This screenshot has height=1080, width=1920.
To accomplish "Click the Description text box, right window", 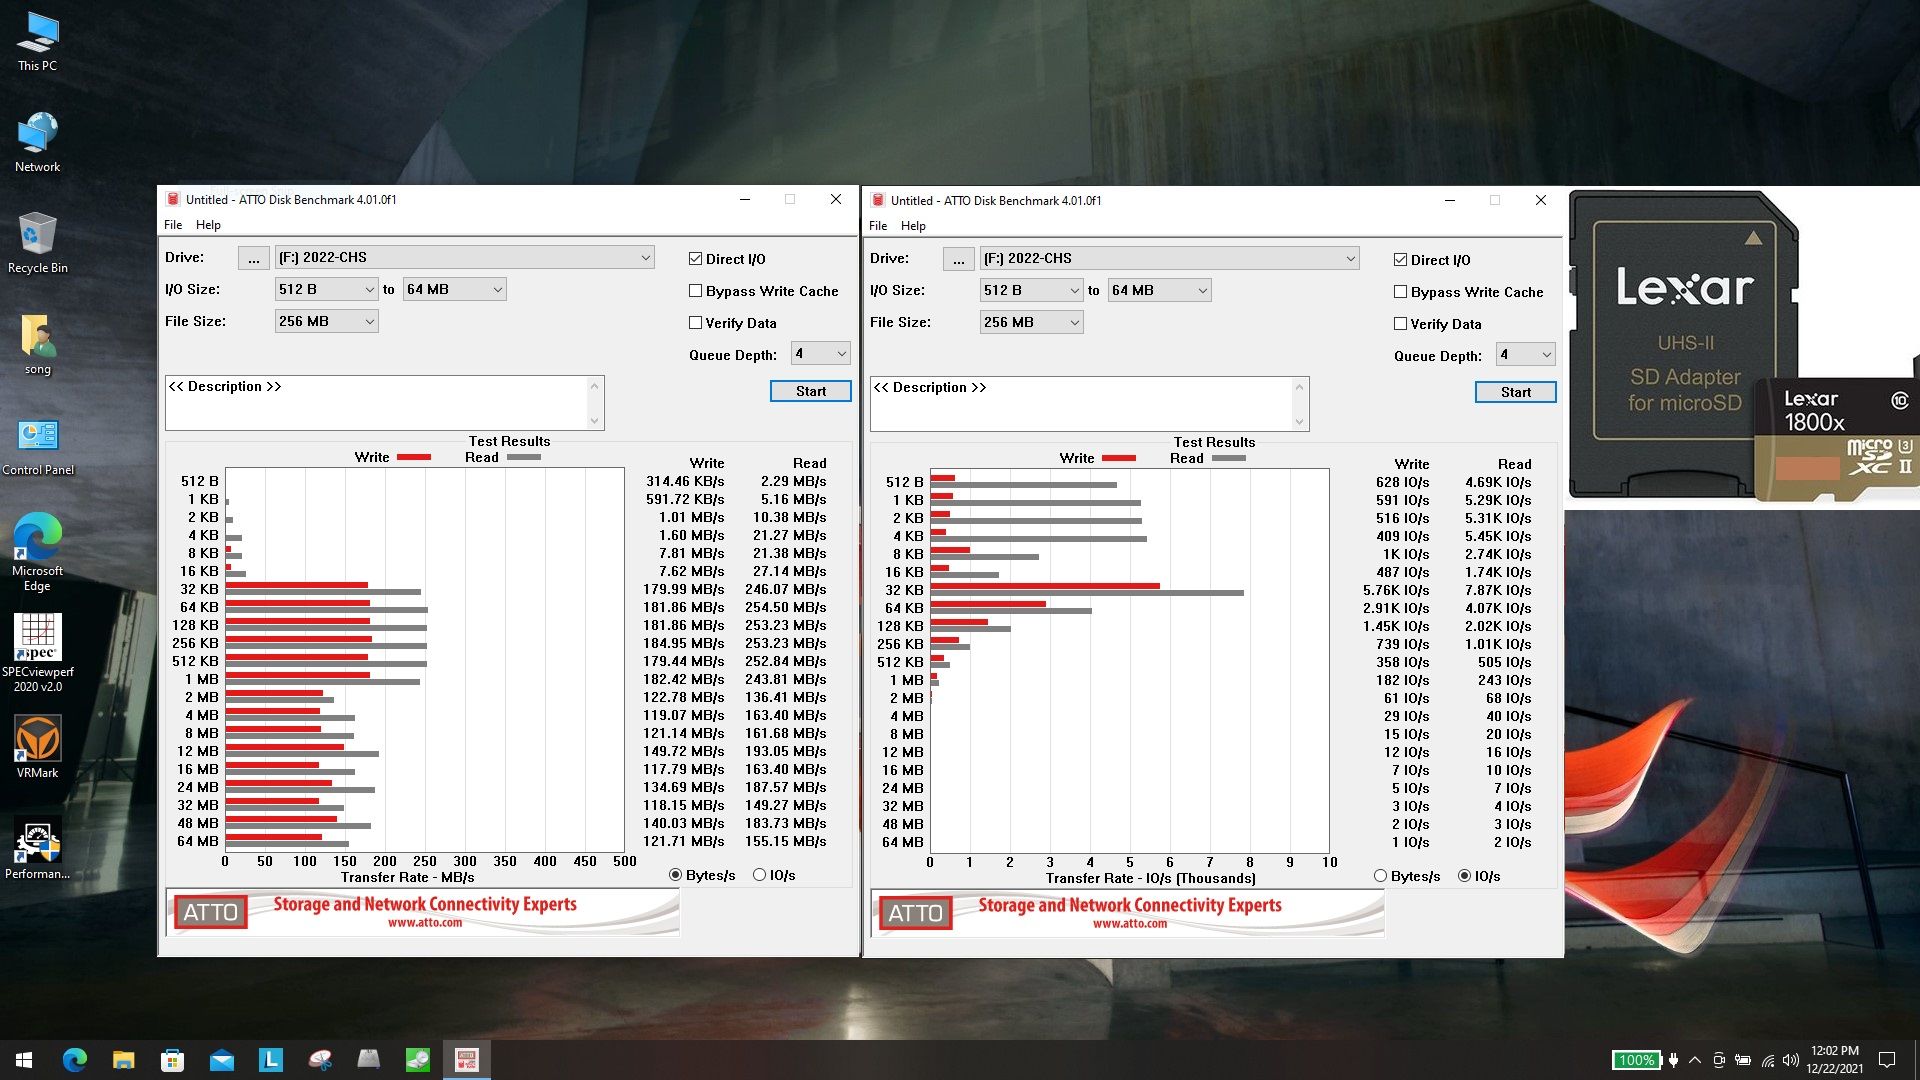I will click(x=1090, y=404).
